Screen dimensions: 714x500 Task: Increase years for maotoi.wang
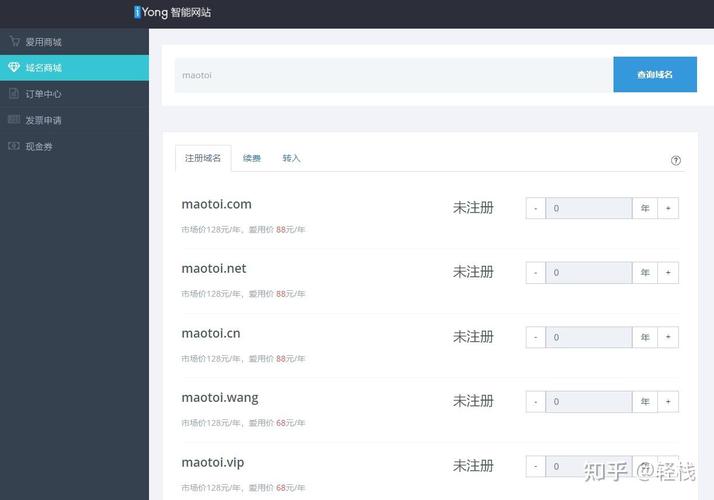(668, 402)
